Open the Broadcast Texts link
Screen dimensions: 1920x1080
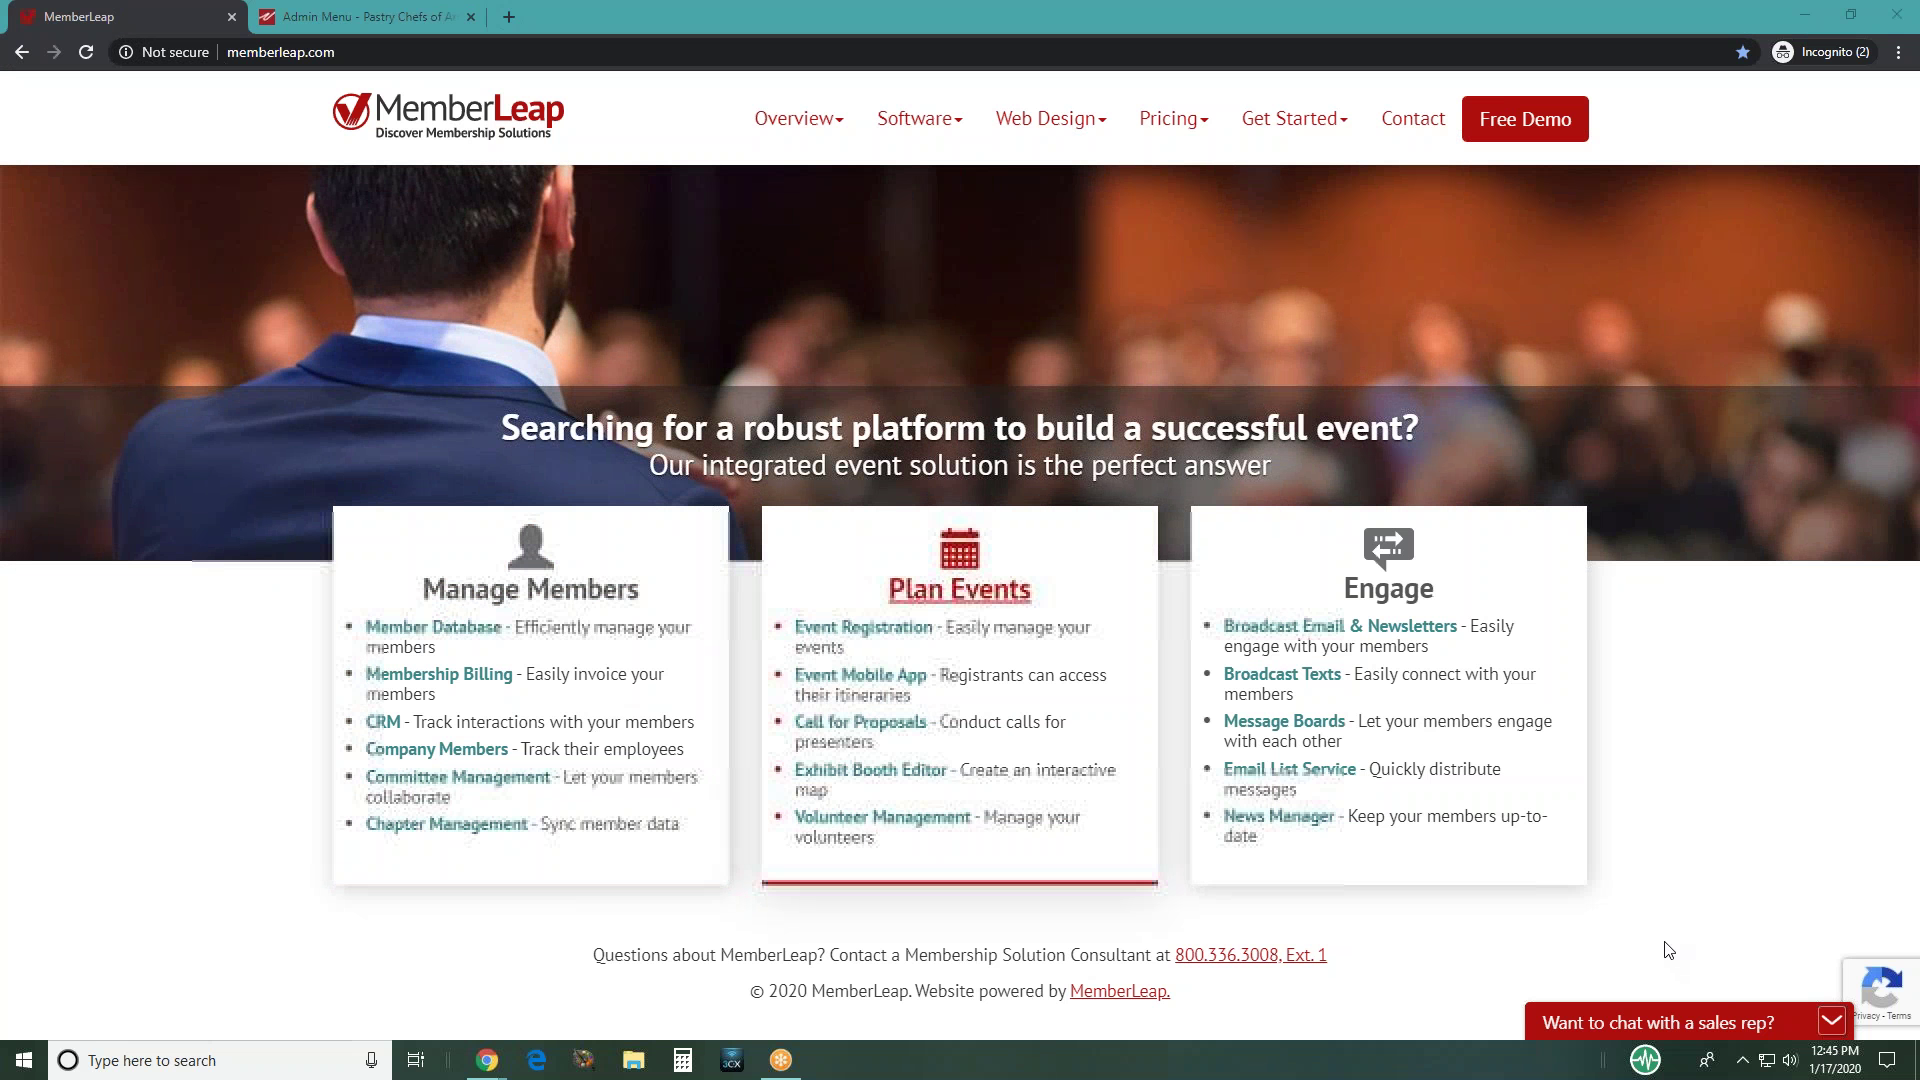click(1282, 674)
